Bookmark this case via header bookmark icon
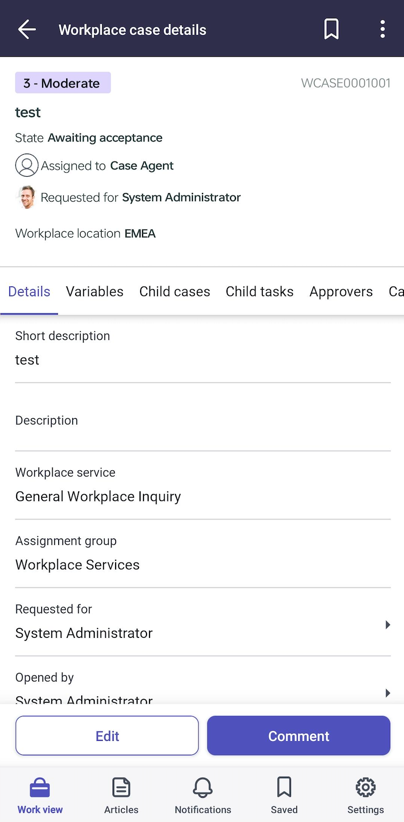Screen dimensions: 404x822 coord(331,29)
